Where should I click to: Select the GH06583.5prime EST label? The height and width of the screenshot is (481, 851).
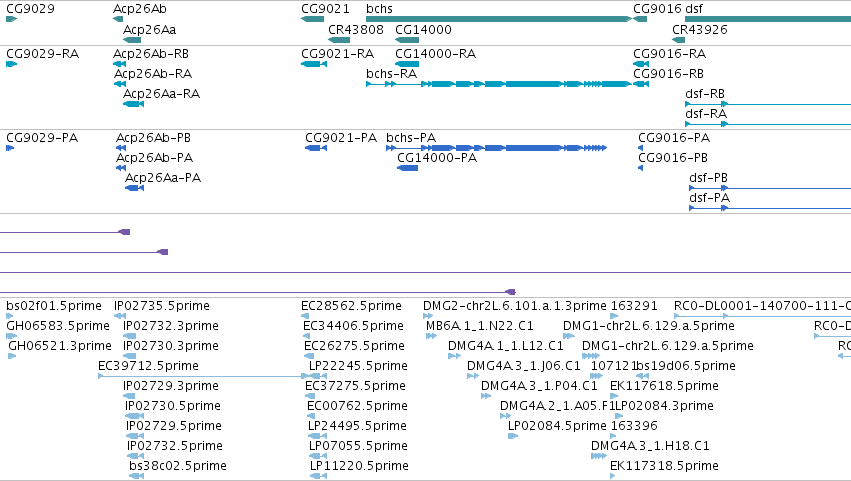click(x=58, y=326)
